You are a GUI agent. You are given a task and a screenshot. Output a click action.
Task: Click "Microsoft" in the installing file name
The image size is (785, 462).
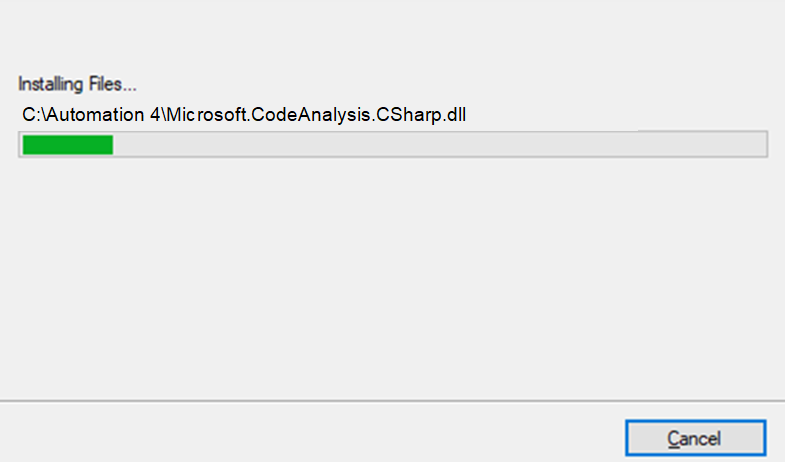pos(205,114)
